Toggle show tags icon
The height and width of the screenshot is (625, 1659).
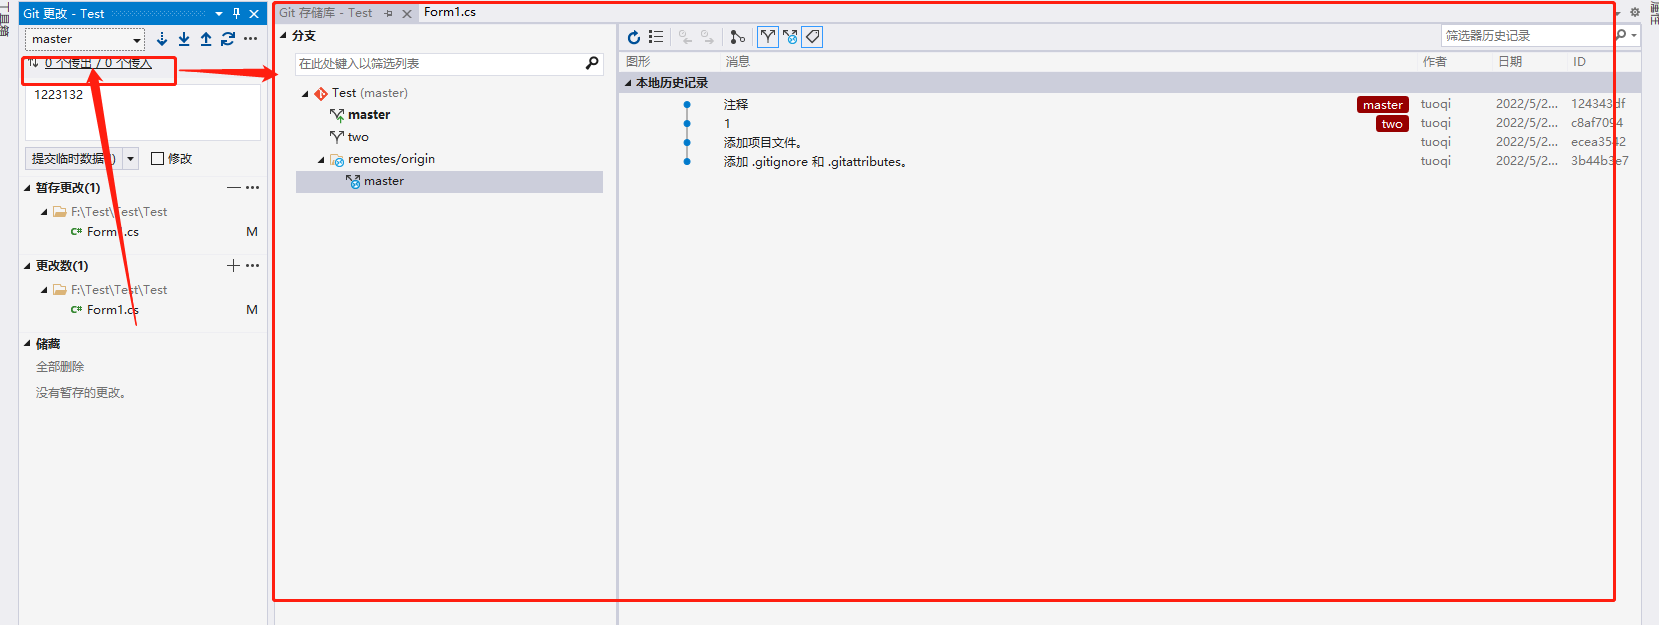[x=813, y=37]
